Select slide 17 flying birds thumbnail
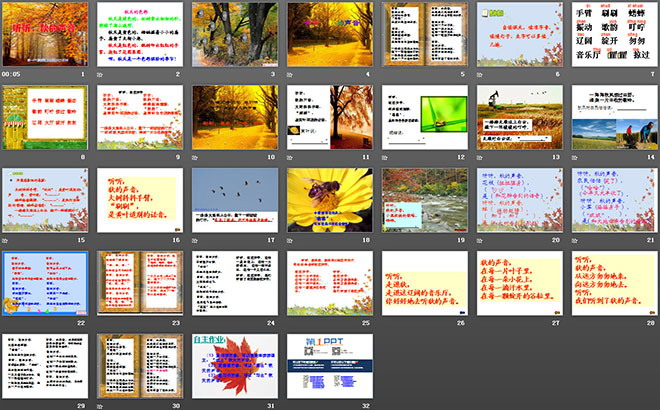This screenshot has width=660, height=410. point(235,200)
